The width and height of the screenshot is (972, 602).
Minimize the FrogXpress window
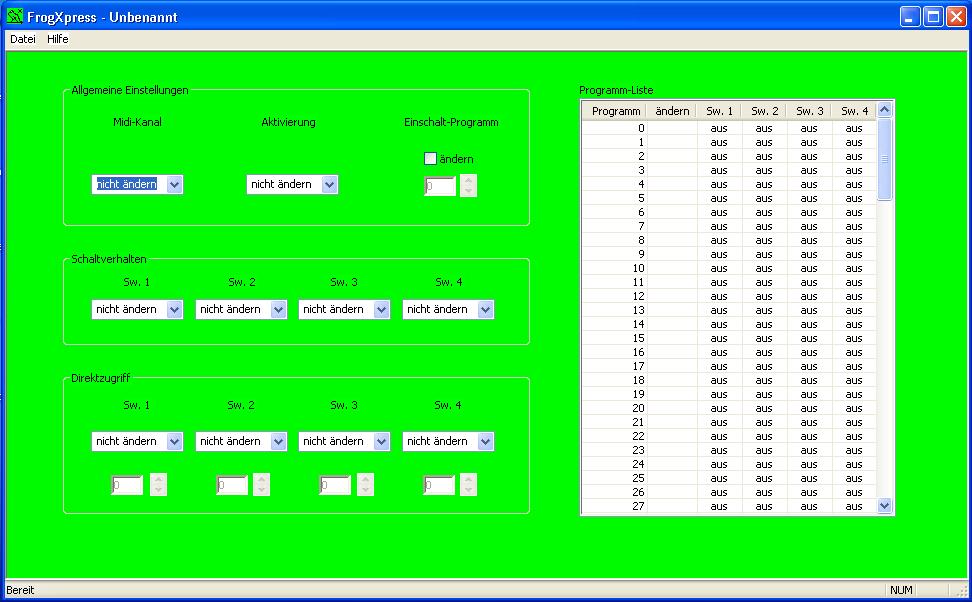coord(909,17)
